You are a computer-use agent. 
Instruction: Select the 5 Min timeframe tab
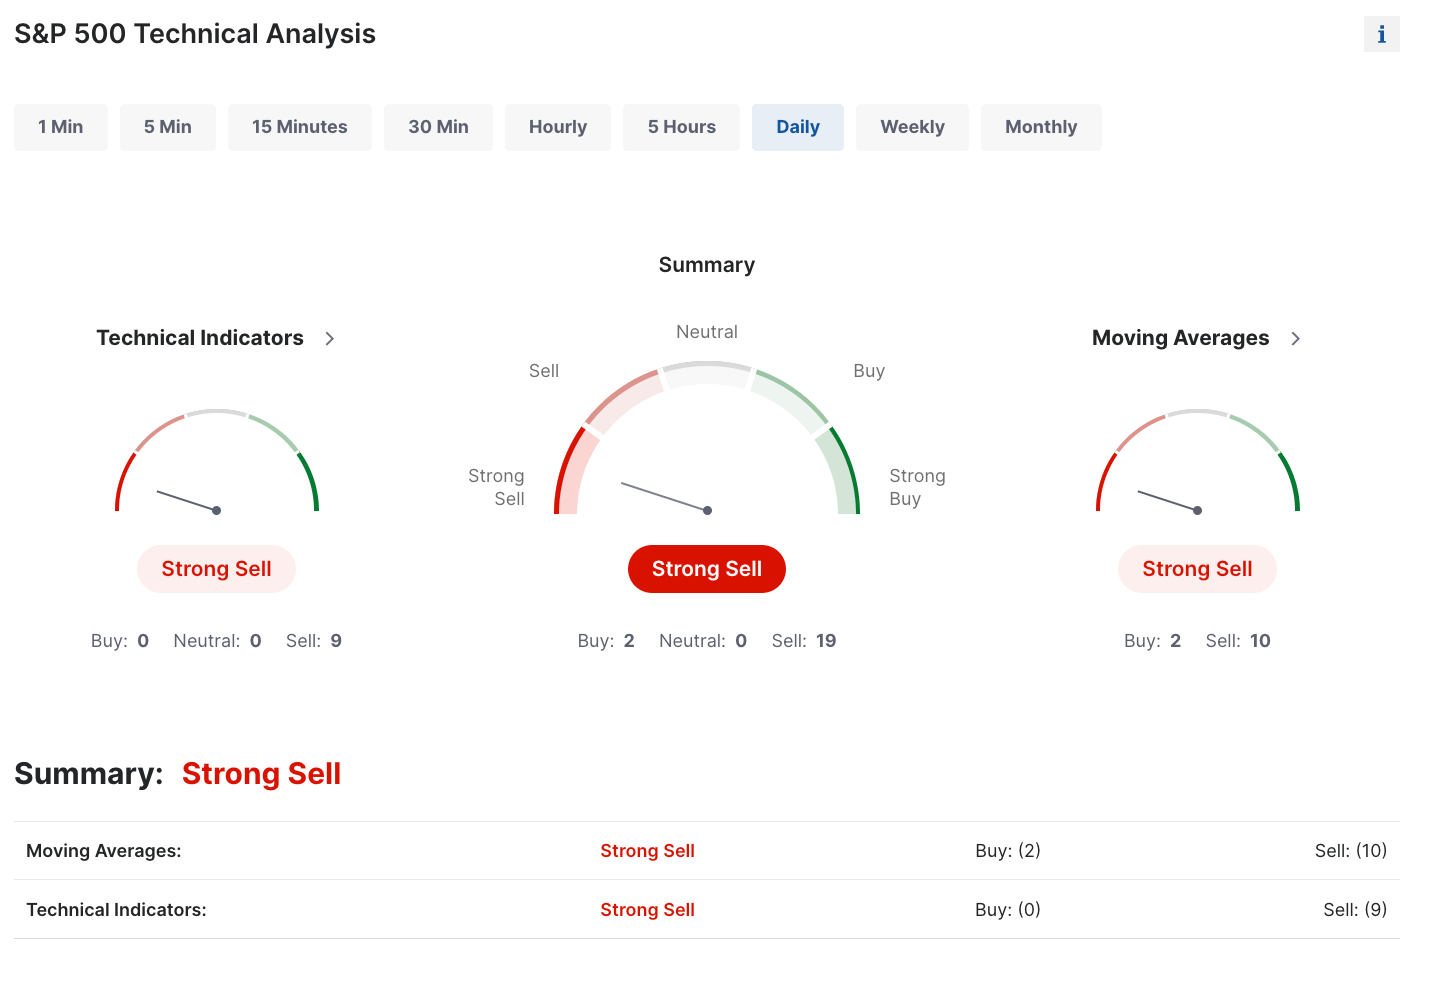pos(168,127)
